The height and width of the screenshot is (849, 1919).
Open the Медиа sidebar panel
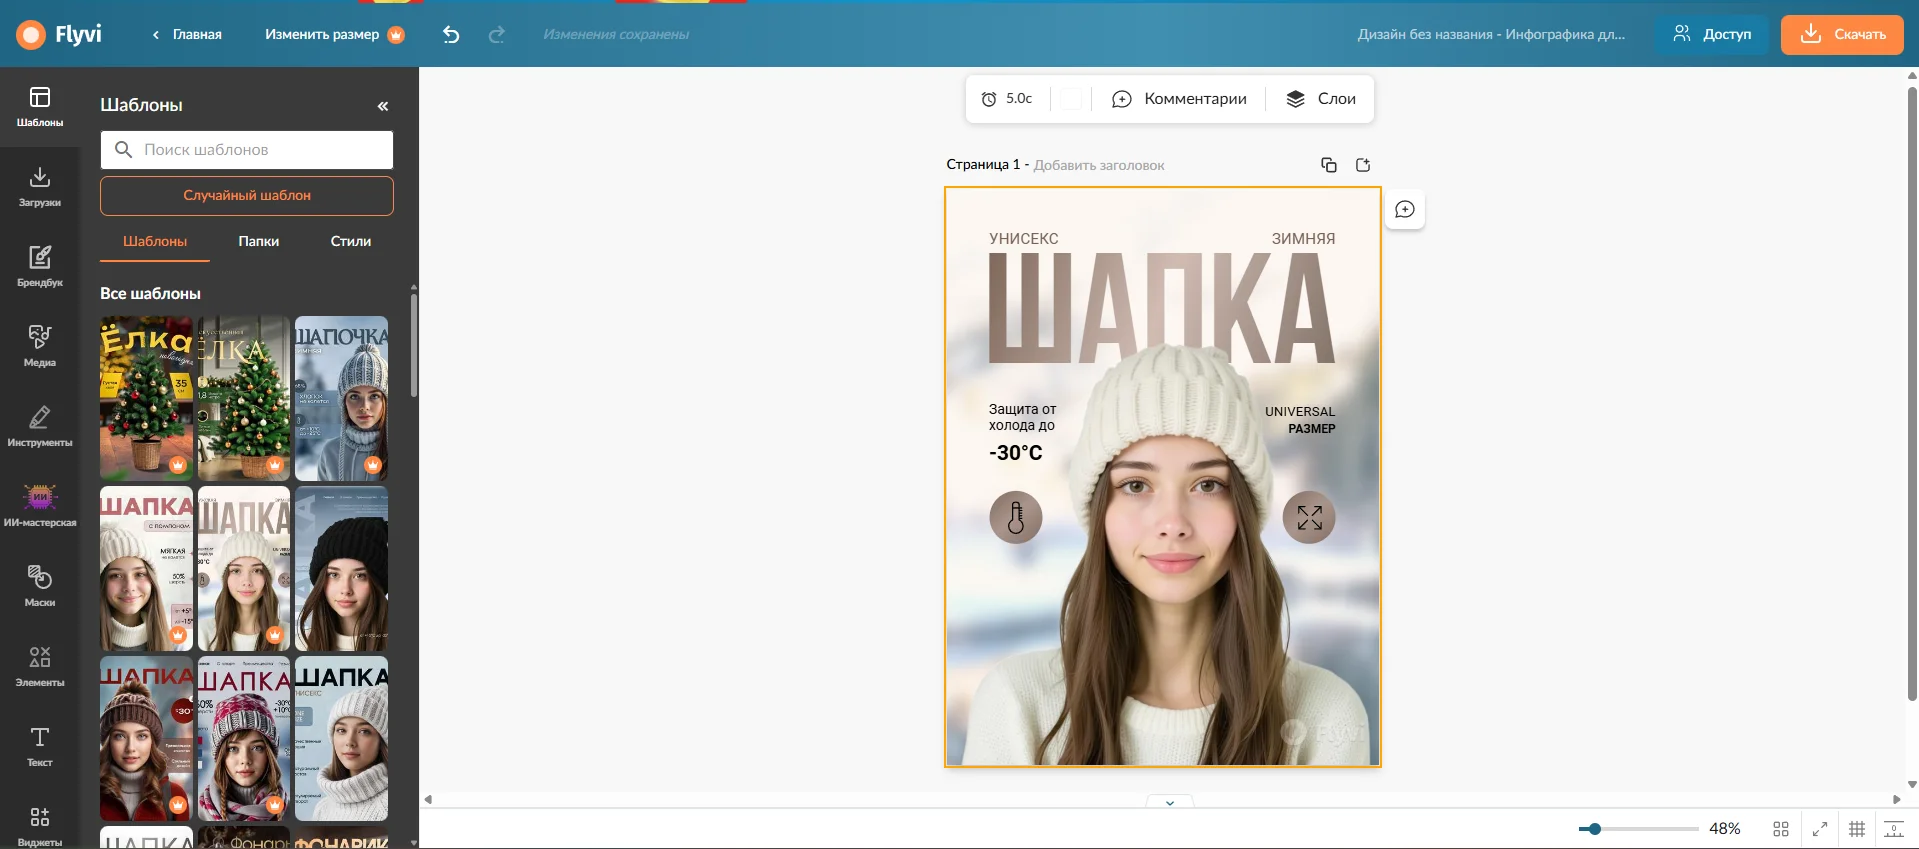tap(40, 346)
